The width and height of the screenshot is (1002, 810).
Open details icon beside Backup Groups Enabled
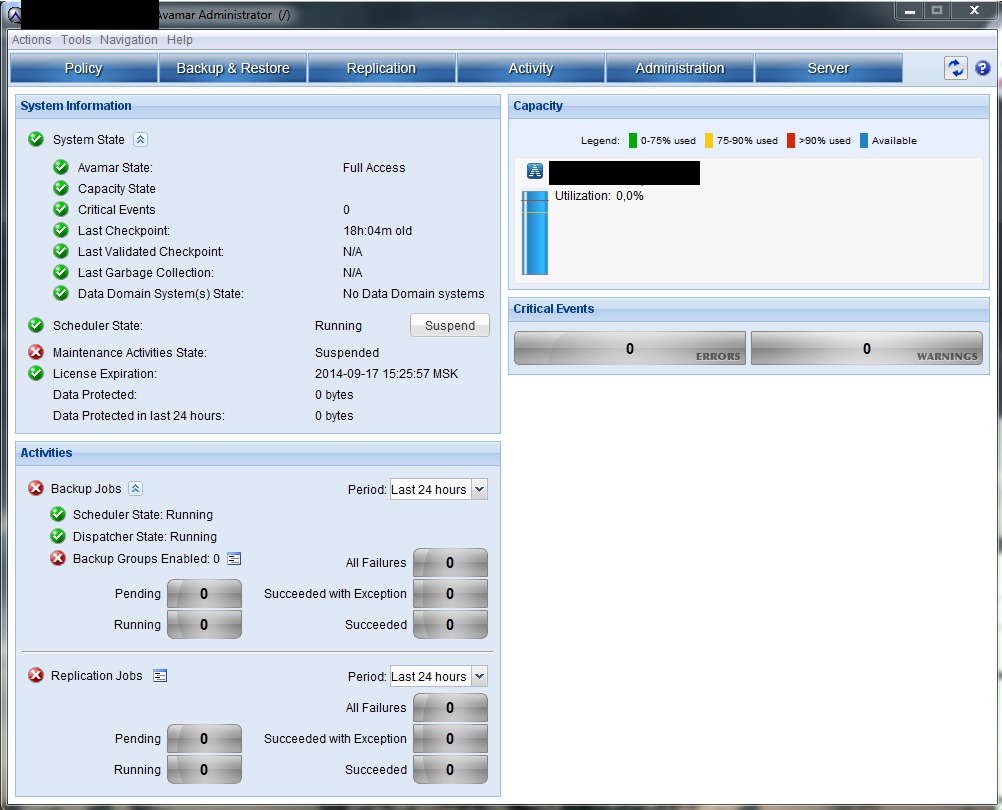[x=235, y=559]
